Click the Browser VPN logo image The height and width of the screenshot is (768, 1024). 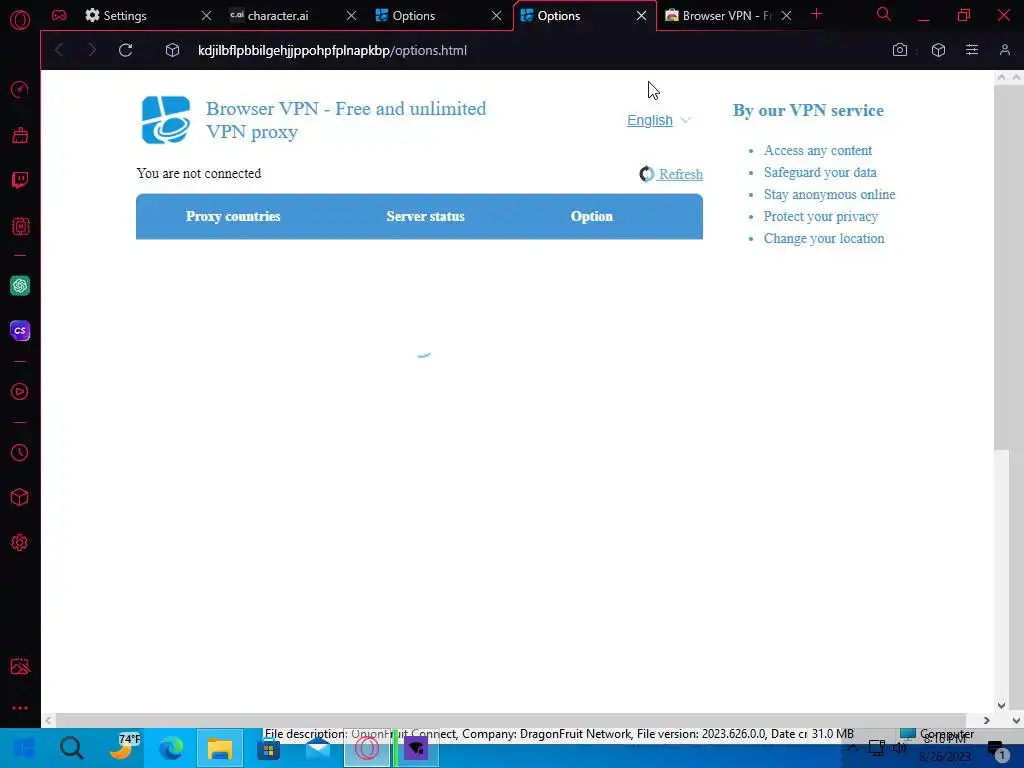point(166,120)
